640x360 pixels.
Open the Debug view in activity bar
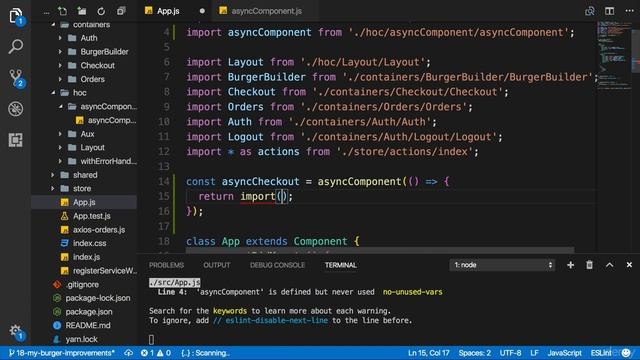point(16,109)
